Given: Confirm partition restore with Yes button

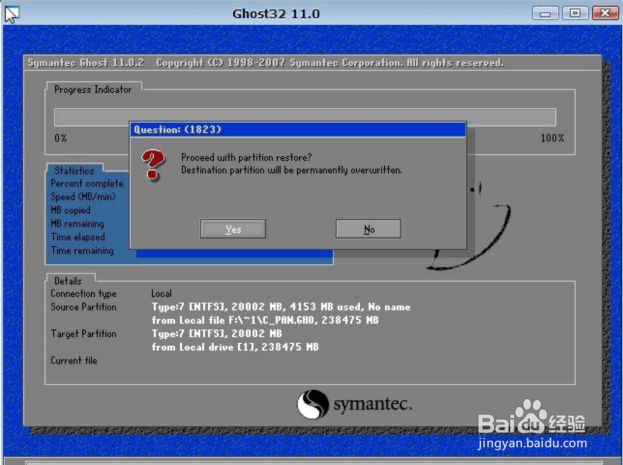Looking at the screenshot, I should coord(233,229).
